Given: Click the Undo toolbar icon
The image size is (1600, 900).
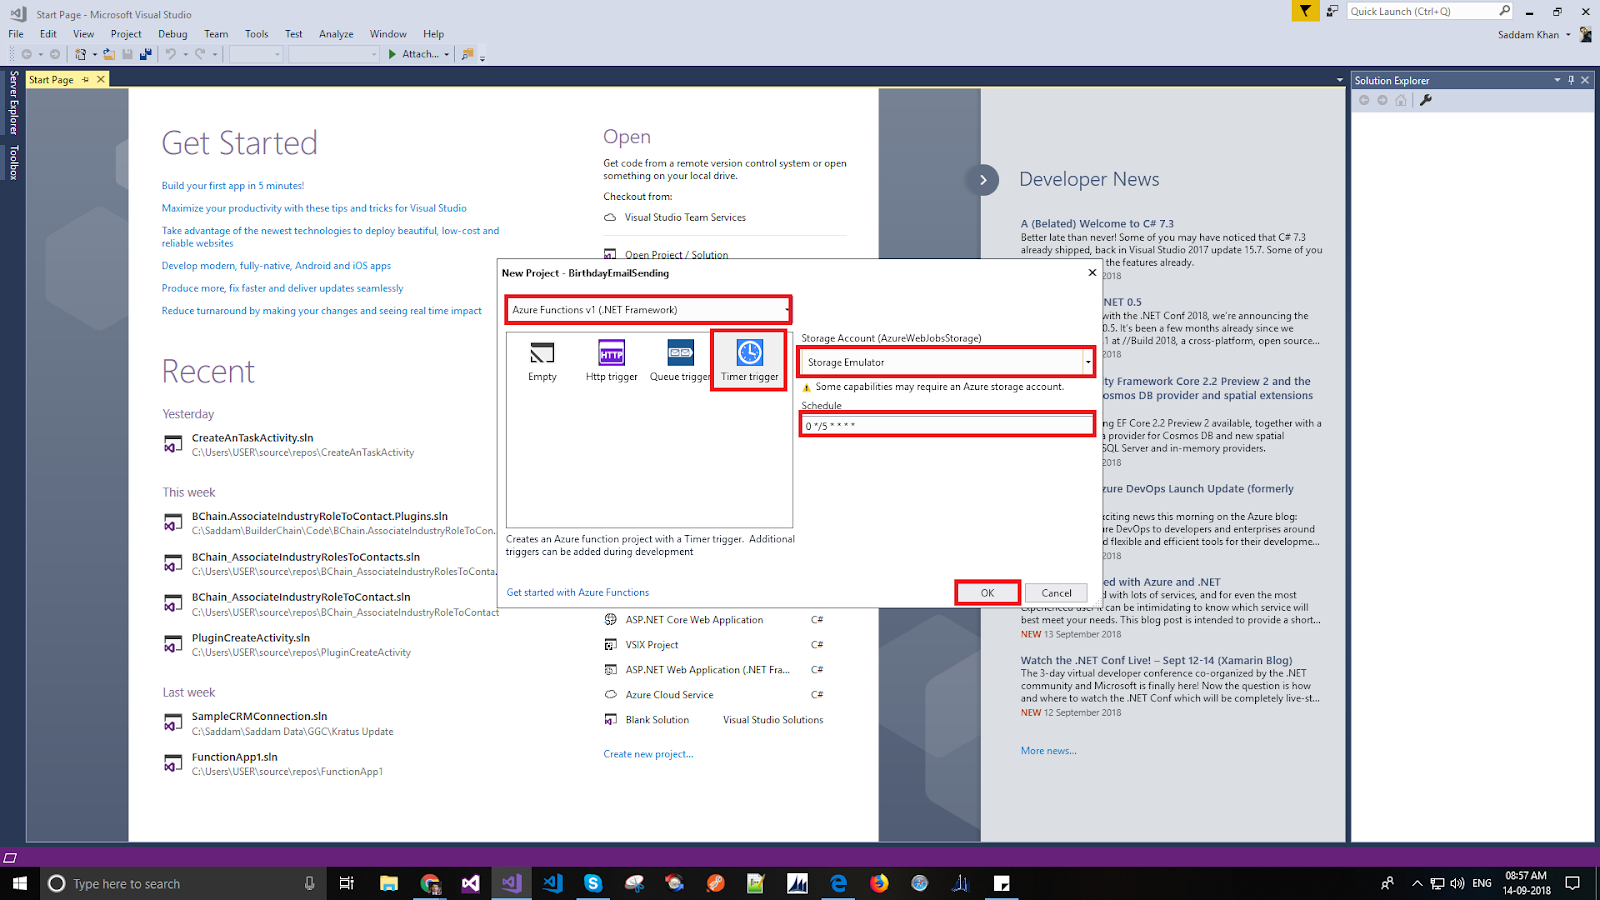Looking at the screenshot, I should click(x=171, y=53).
